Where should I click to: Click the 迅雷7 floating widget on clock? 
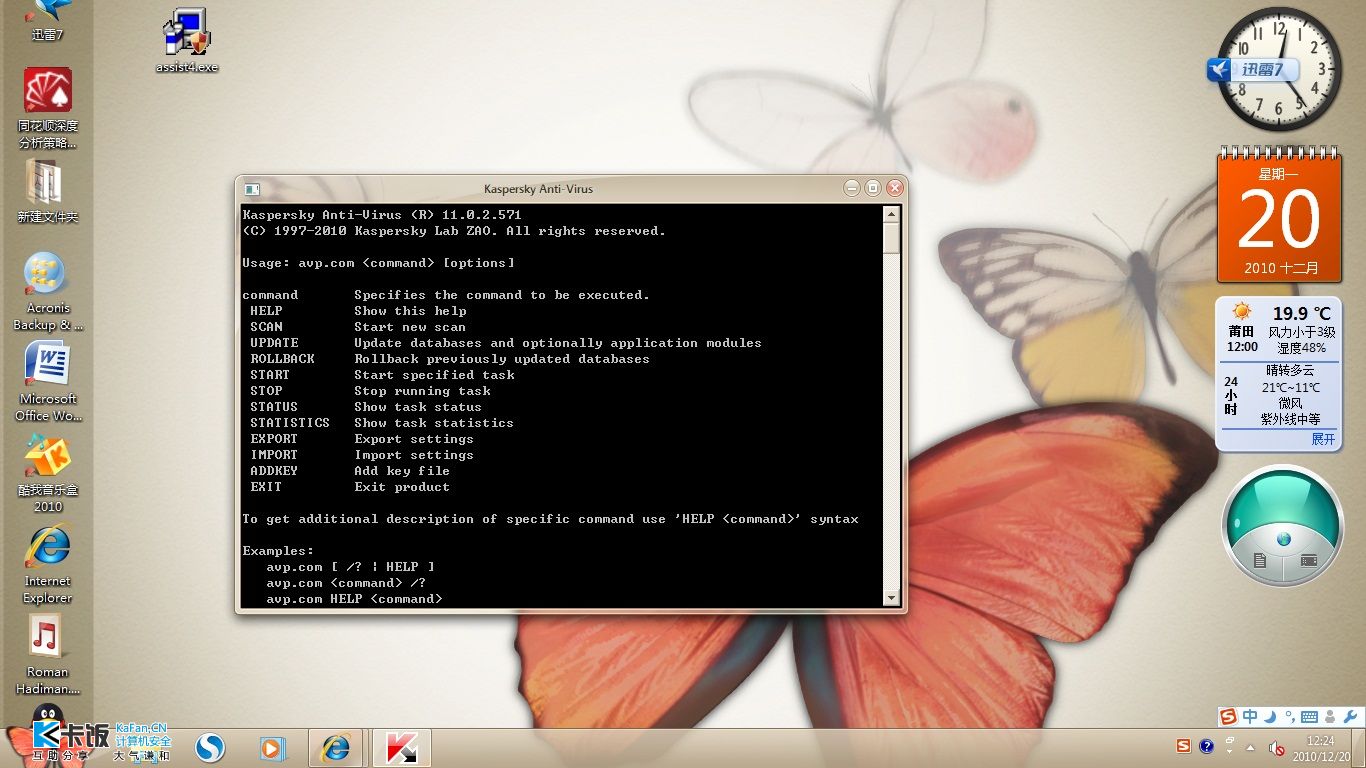coord(1254,70)
